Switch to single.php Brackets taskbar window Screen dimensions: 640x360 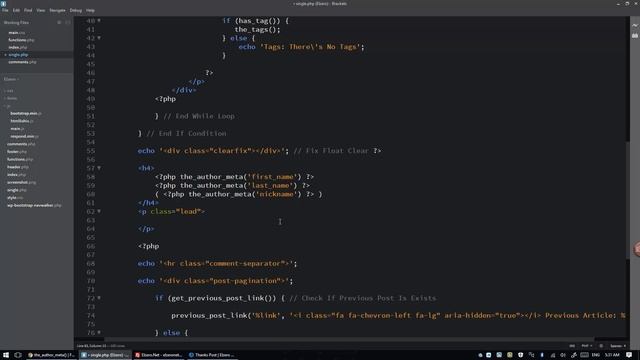[105, 355]
